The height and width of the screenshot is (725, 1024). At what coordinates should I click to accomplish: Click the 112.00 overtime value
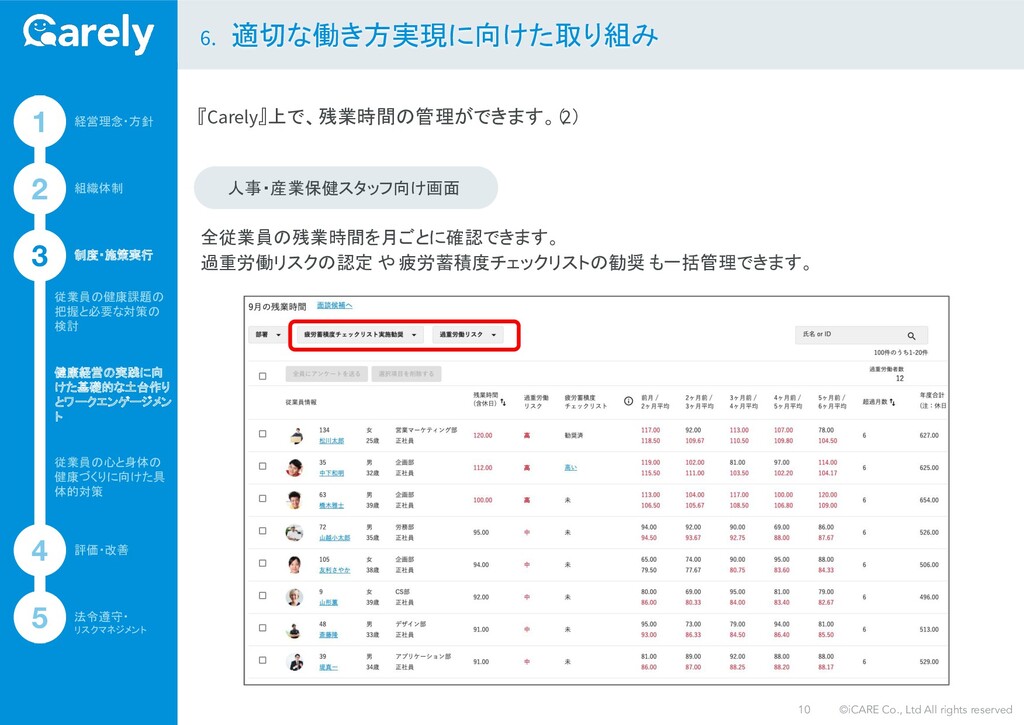483,468
